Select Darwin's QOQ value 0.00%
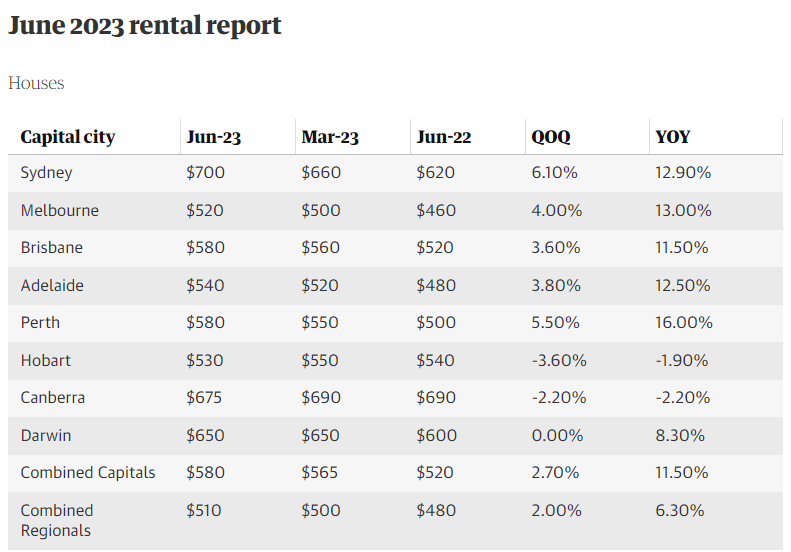This screenshot has height=552, width=791. (x=557, y=435)
